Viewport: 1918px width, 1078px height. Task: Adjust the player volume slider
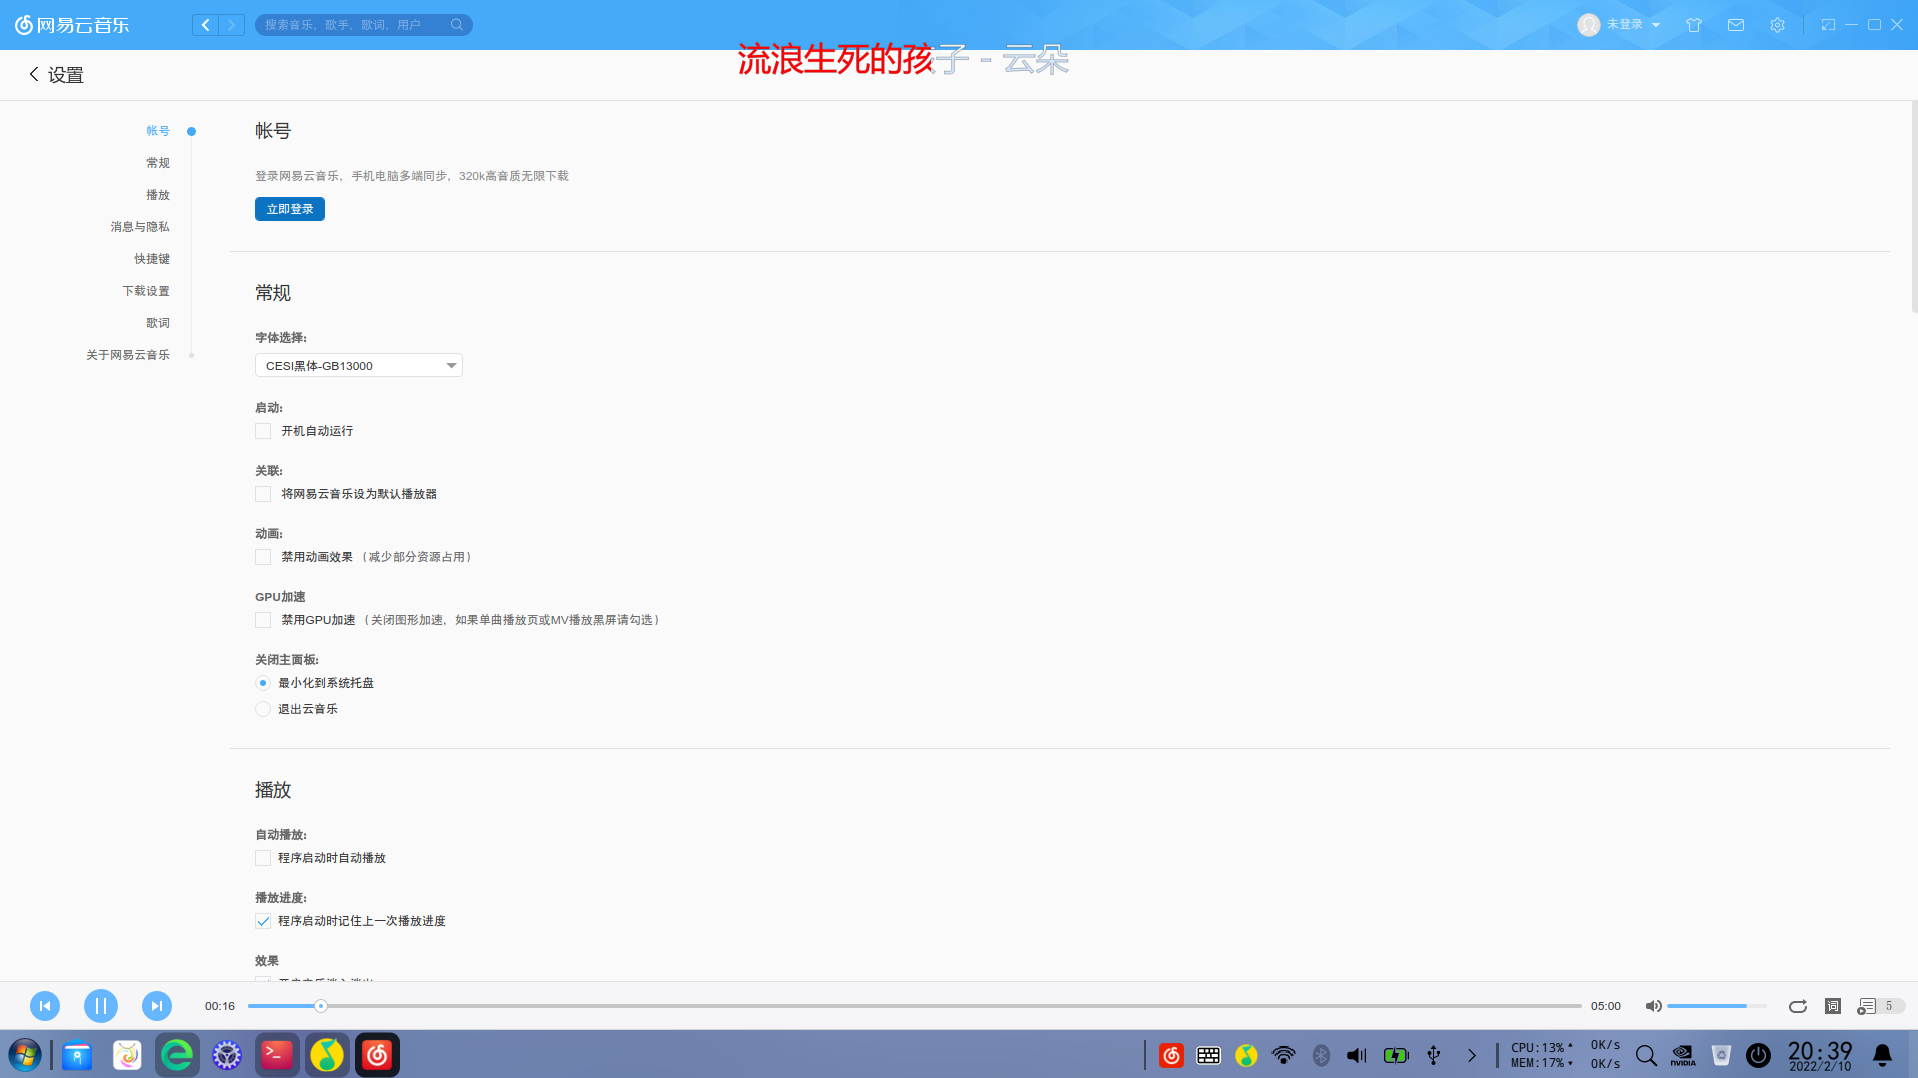pyautogui.click(x=1717, y=1006)
